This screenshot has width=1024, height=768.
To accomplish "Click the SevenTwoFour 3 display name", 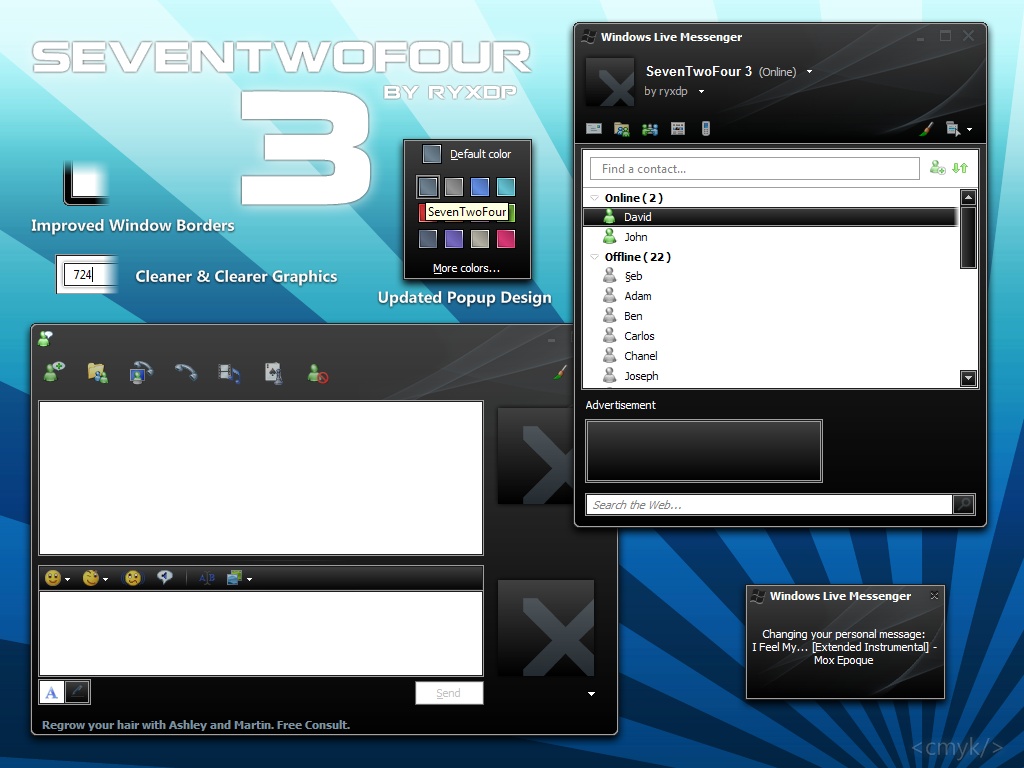I will point(699,71).
